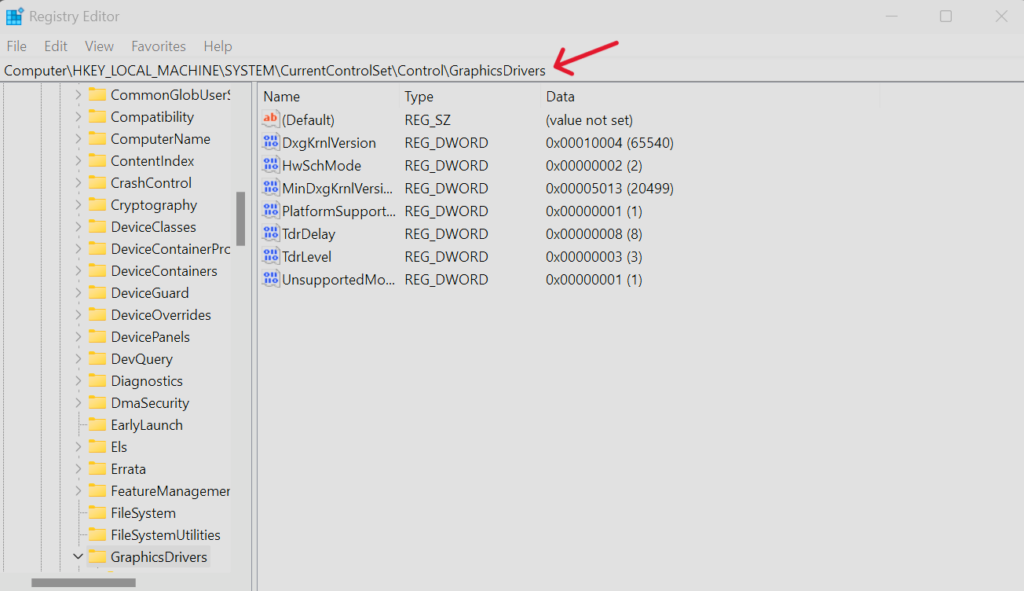This screenshot has height=591, width=1024.
Task: Click the FileSystemUtilities folder icon
Action: click(97, 535)
